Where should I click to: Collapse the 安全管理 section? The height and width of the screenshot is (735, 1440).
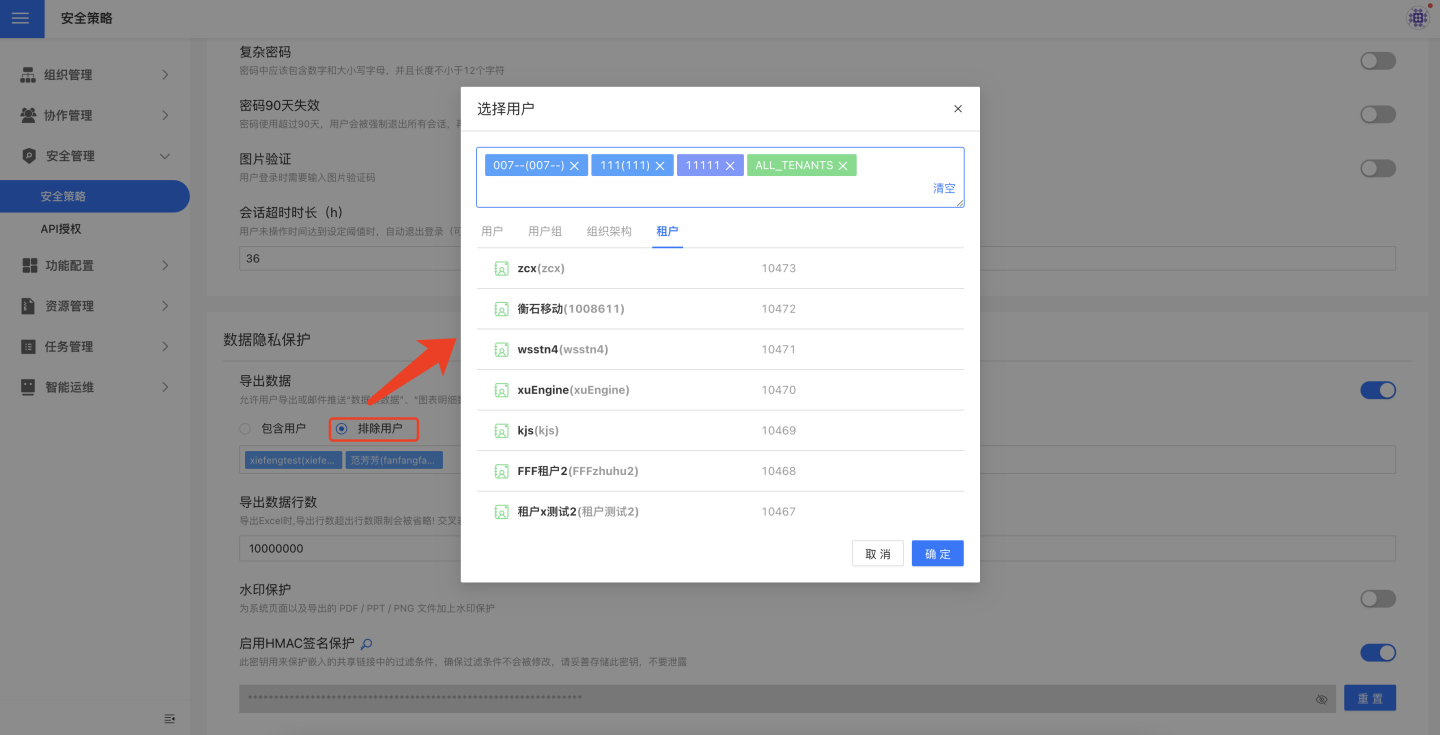tap(95, 156)
